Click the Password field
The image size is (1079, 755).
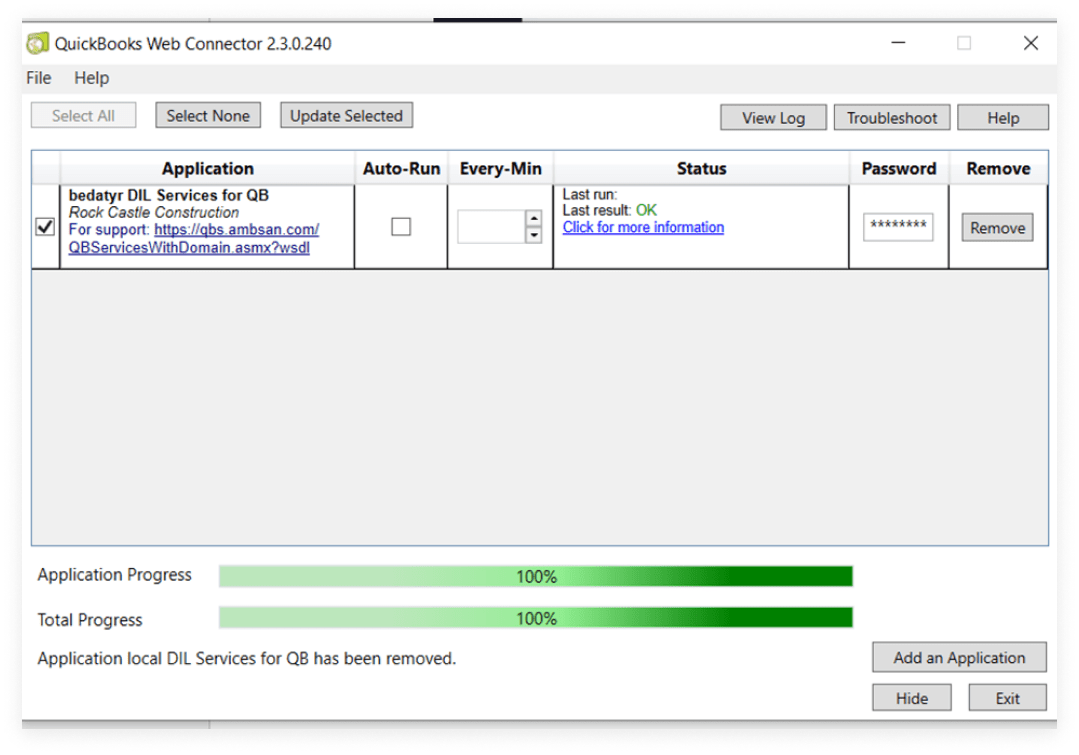pyautogui.click(x=898, y=226)
